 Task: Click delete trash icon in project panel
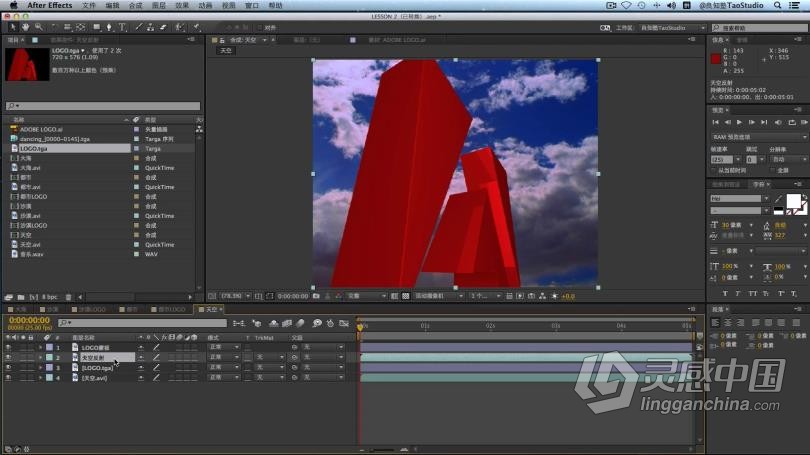[x=68, y=297]
